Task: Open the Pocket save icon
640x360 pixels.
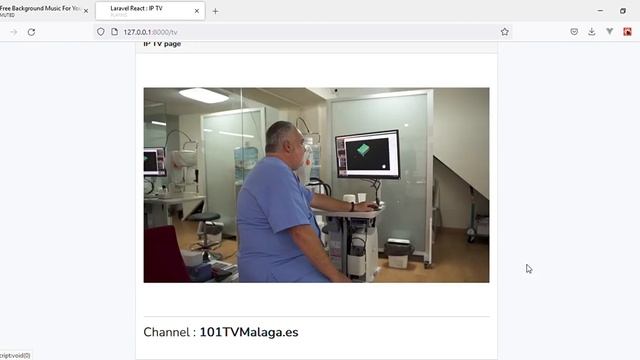Action: [574, 32]
